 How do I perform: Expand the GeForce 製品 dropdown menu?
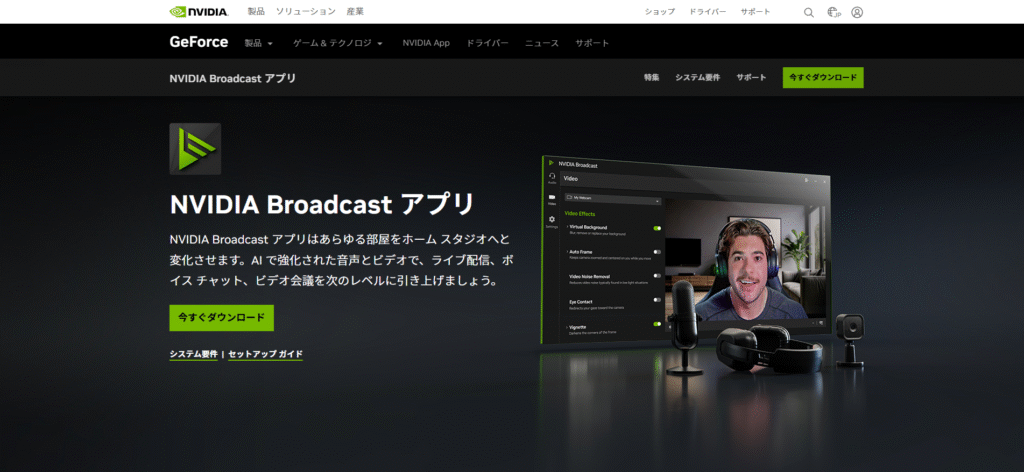[x=259, y=43]
